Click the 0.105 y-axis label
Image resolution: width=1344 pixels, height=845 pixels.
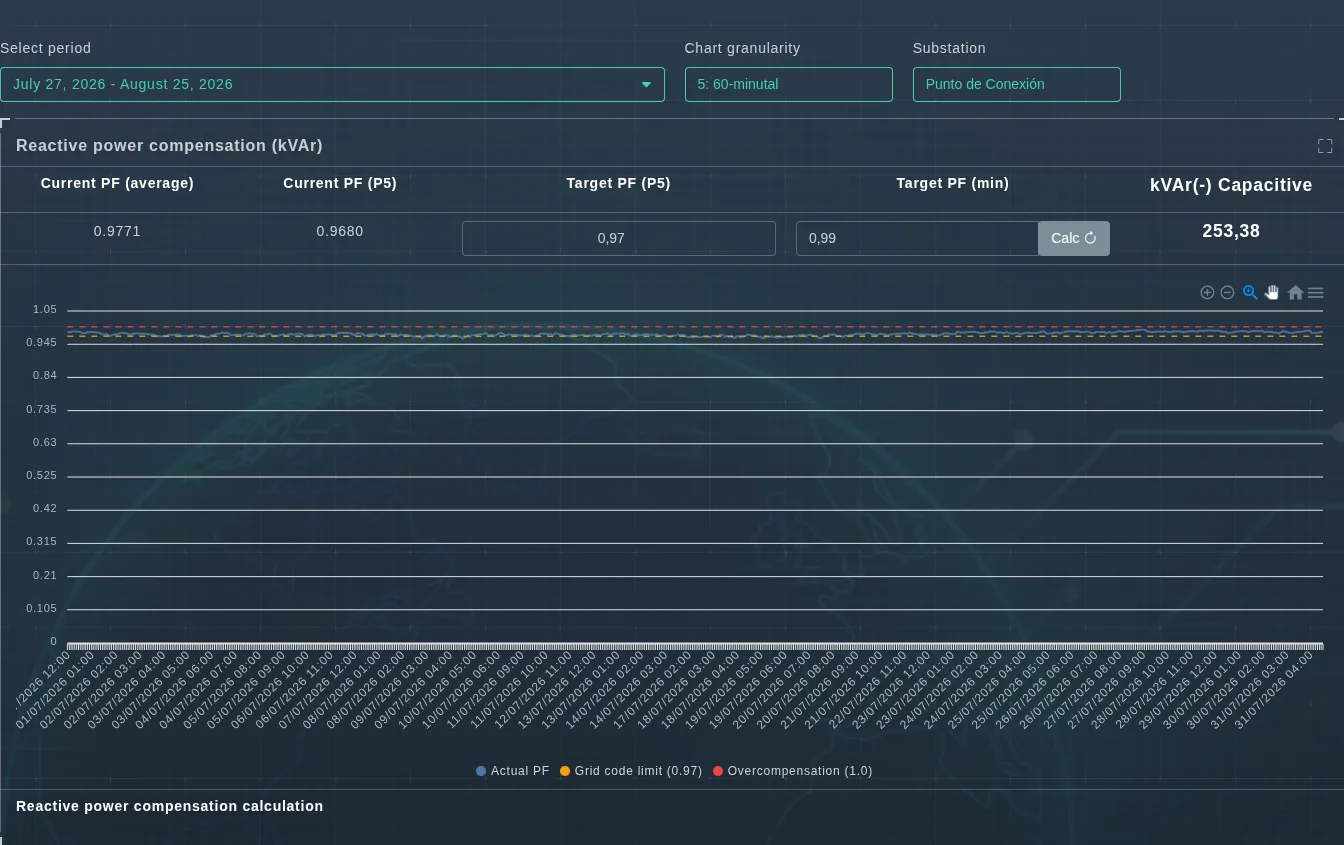tap(41, 609)
